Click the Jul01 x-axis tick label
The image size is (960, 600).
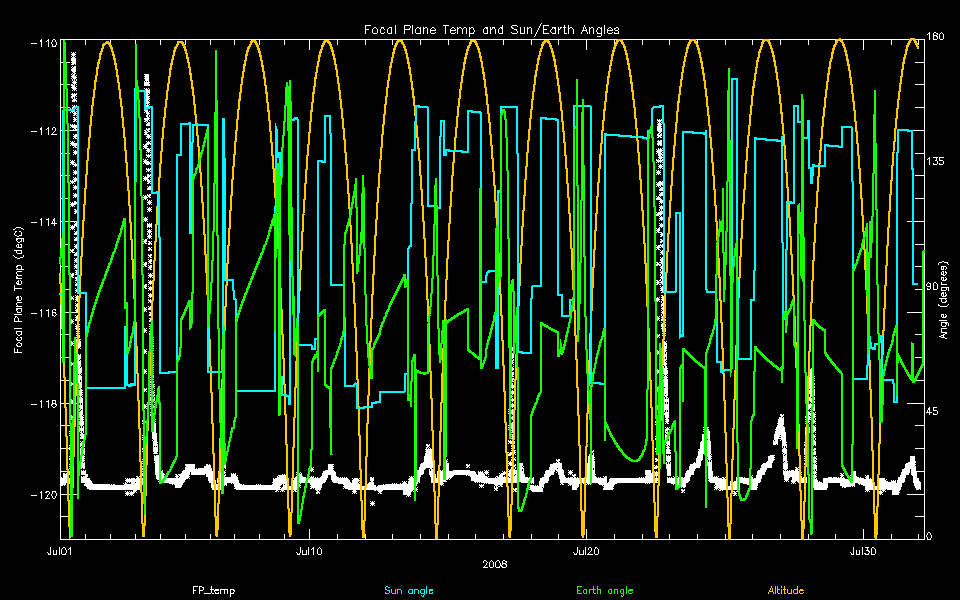click(x=59, y=552)
